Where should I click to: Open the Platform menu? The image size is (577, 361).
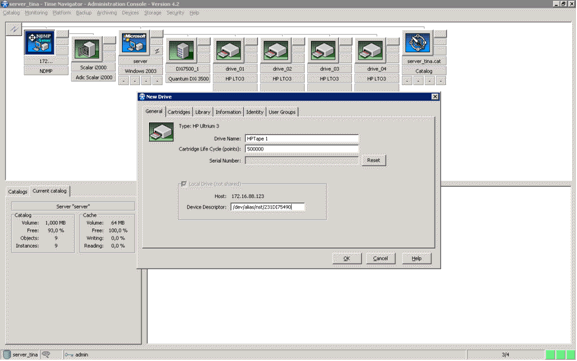point(61,13)
